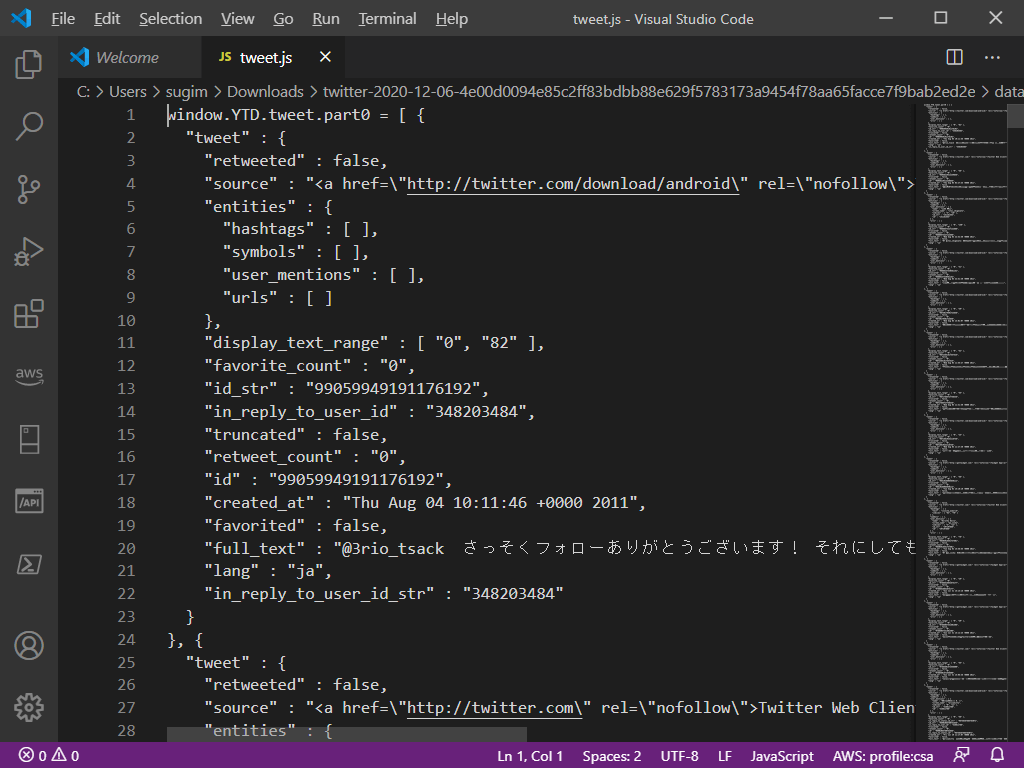This screenshot has width=1024, height=768.
Task: Select the tweet.js editor tab
Action: (274, 57)
